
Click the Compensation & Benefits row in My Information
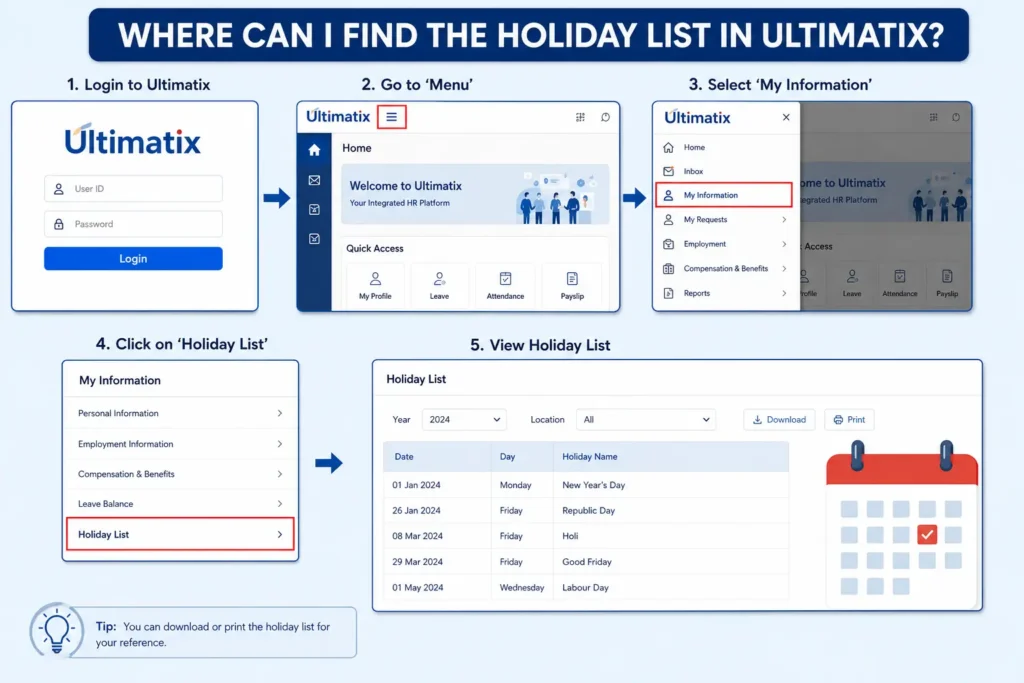[180, 474]
